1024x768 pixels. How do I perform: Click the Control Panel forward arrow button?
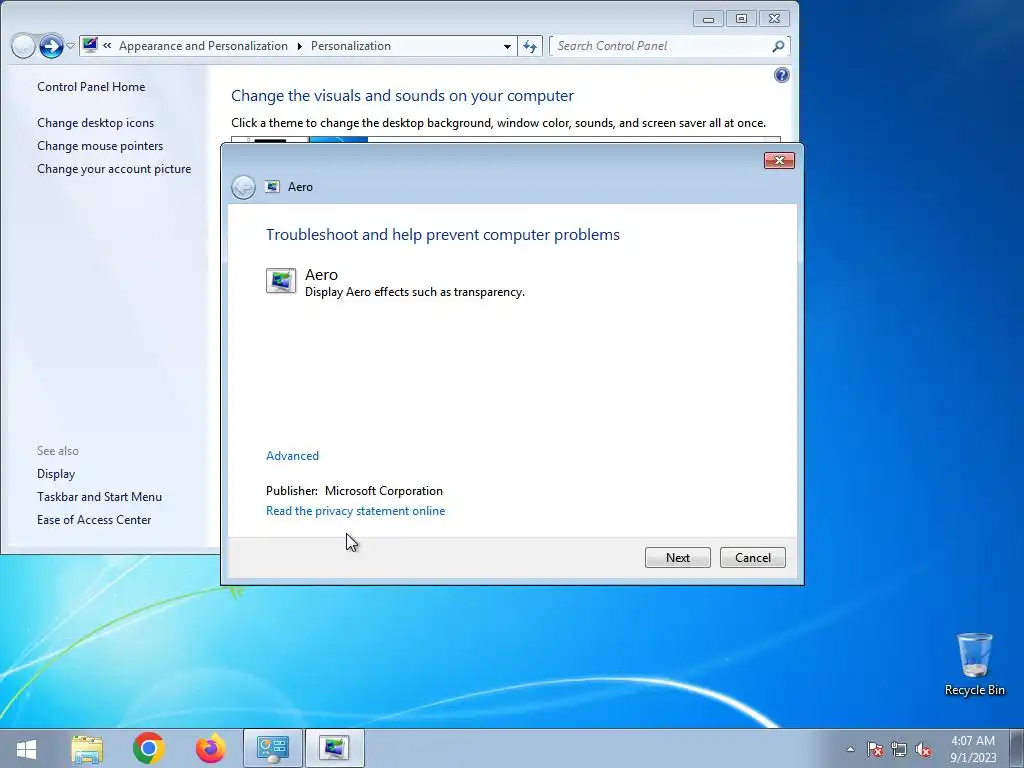(x=51, y=46)
